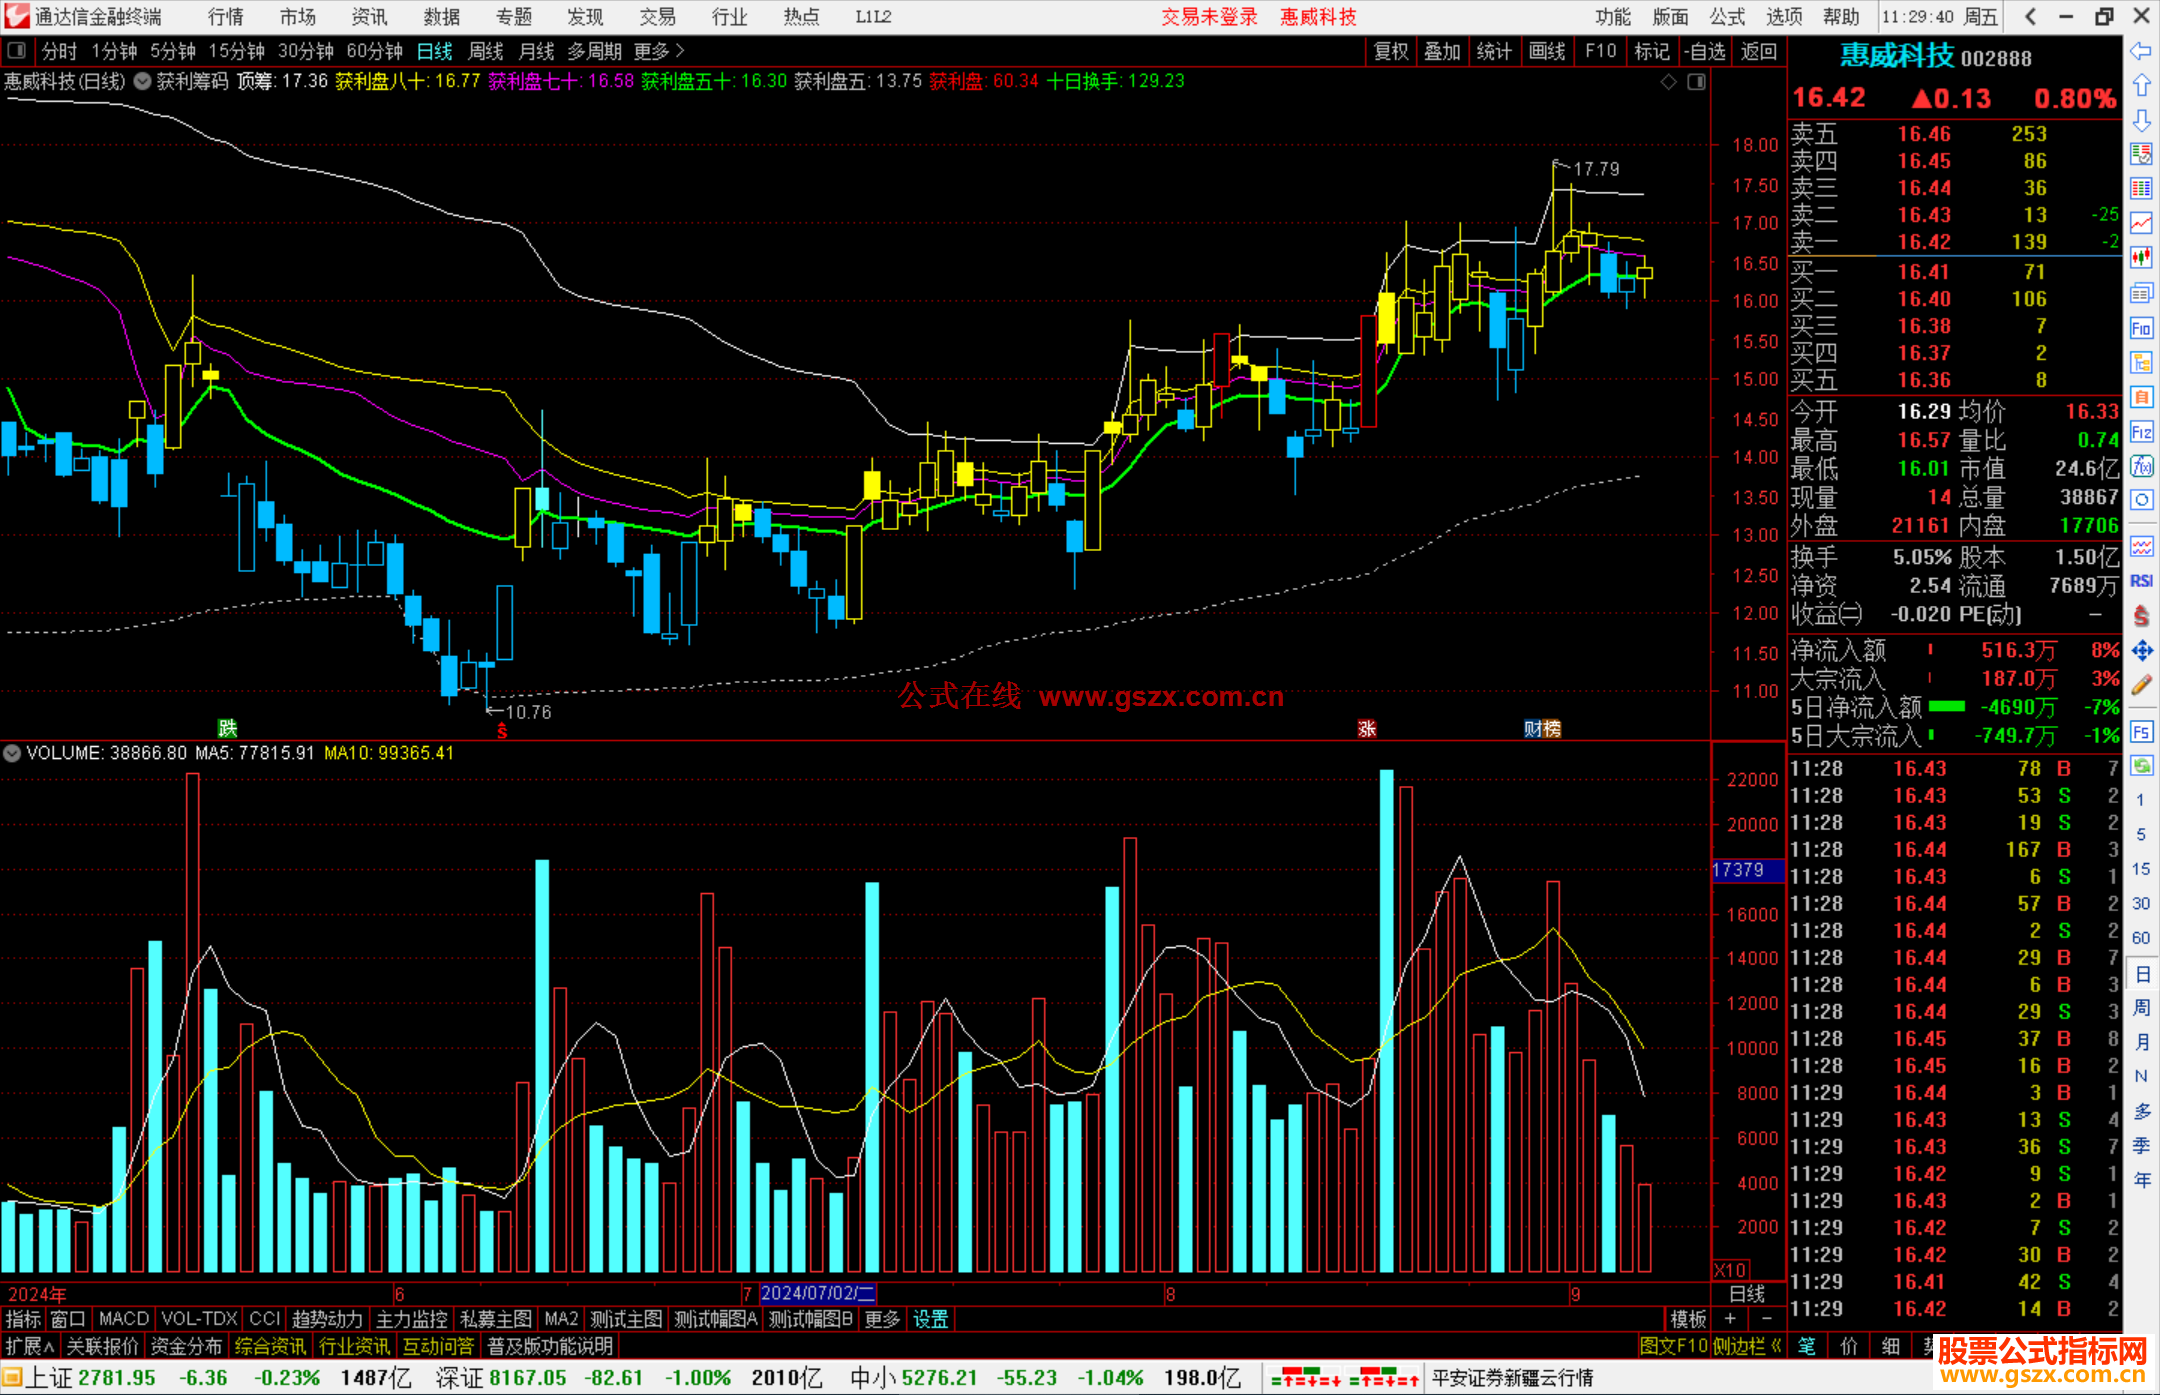
Task: Select the pencil drawing tool icon
Action: pos(2141,686)
